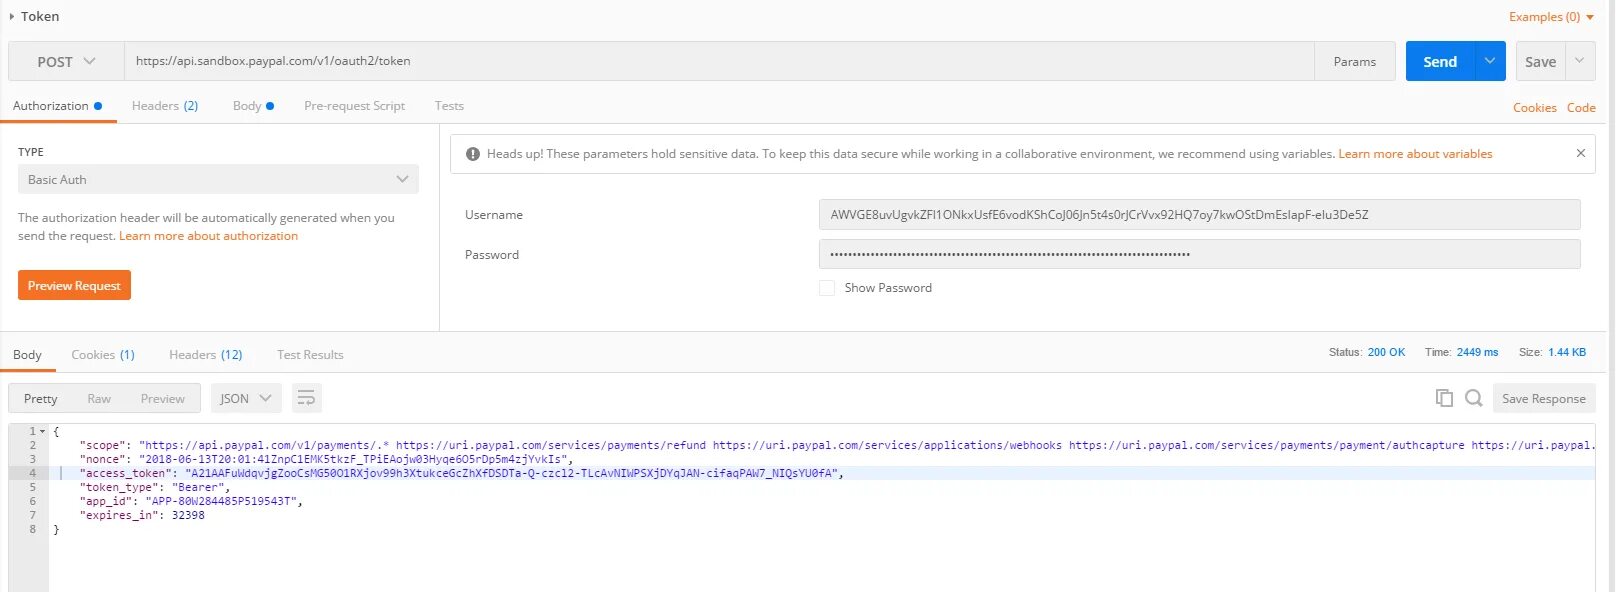Screen dimensions: 1618x592
Task: Switch to the Authorization tab
Action: [57, 105]
